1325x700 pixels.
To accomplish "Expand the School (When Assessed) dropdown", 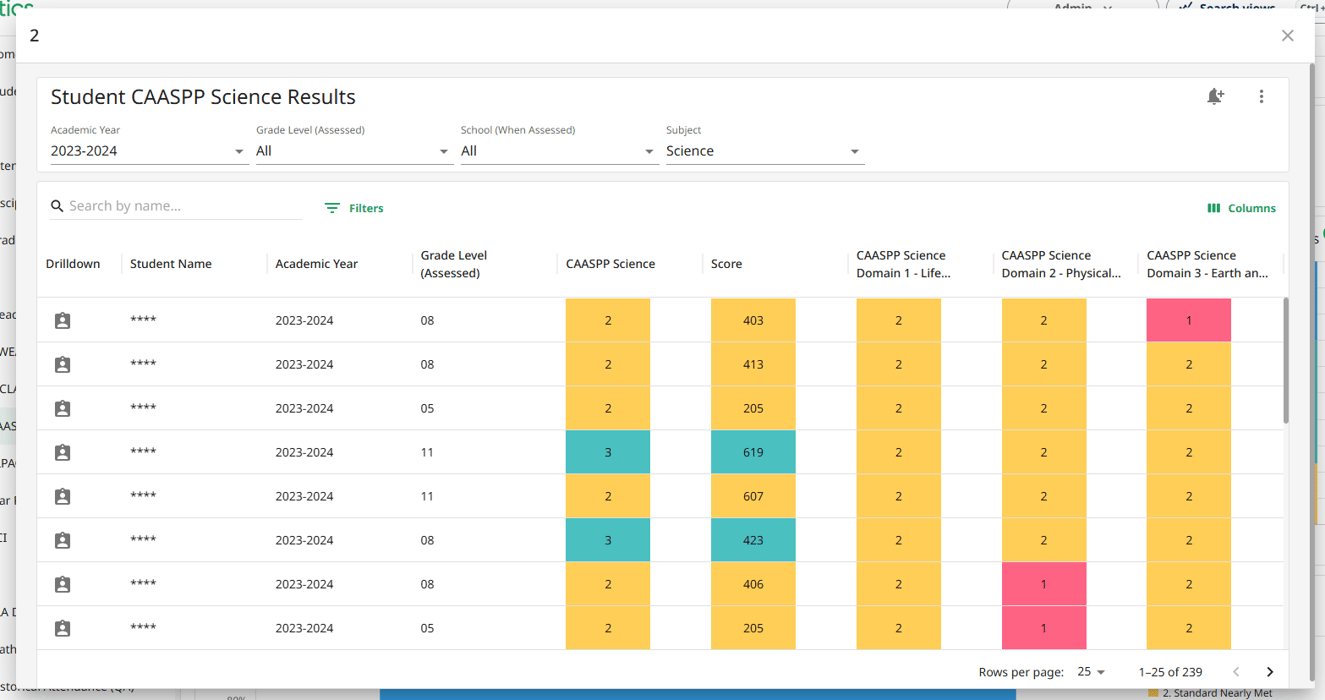I will 558,151.
